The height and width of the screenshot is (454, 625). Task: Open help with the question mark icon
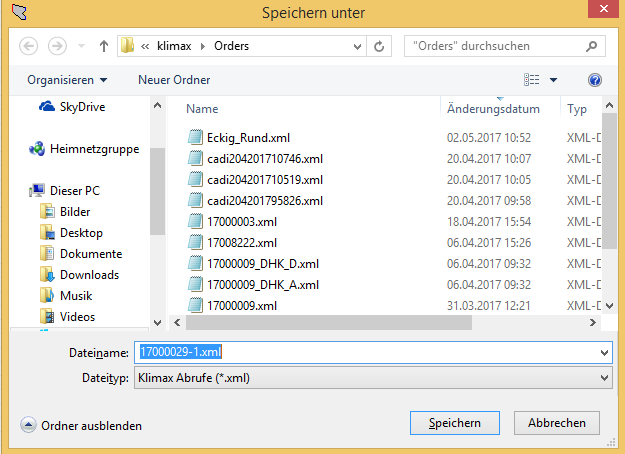coord(595,80)
